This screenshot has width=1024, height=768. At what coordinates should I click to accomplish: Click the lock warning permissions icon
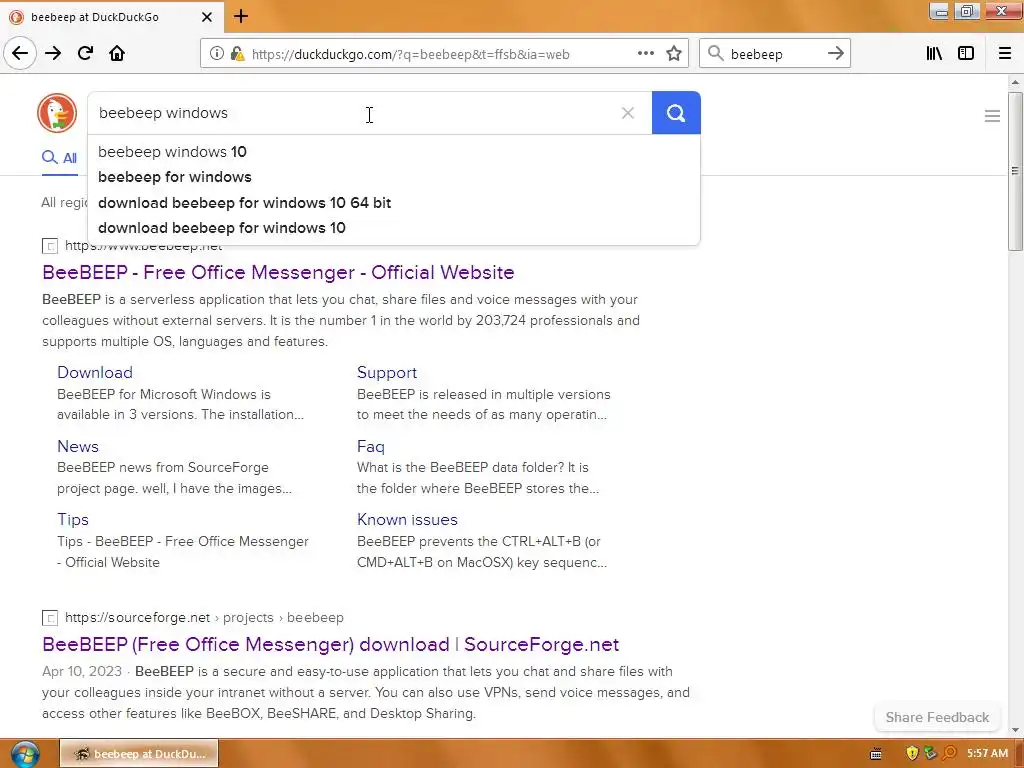(x=237, y=54)
